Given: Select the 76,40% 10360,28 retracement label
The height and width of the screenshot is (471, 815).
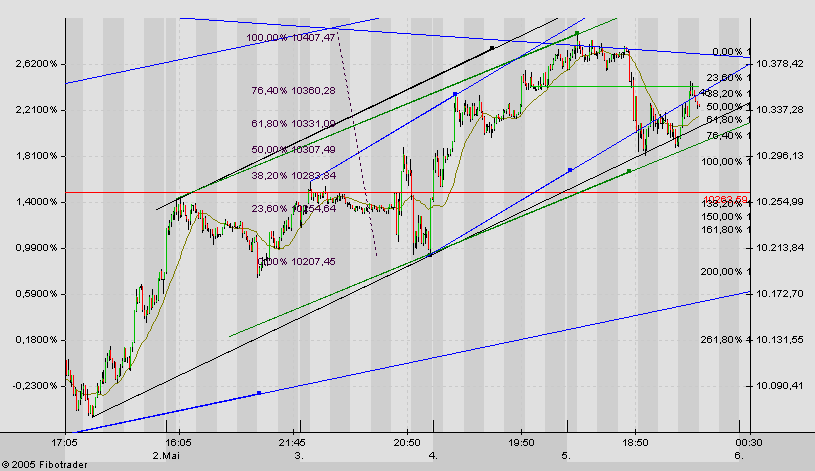Looking at the screenshot, I should click(x=293, y=90).
